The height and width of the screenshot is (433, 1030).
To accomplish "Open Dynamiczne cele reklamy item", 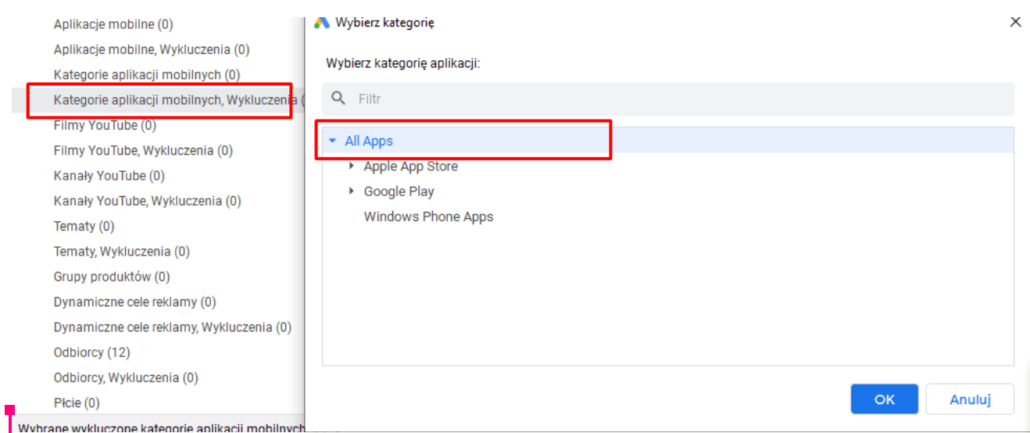I will (x=135, y=302).
